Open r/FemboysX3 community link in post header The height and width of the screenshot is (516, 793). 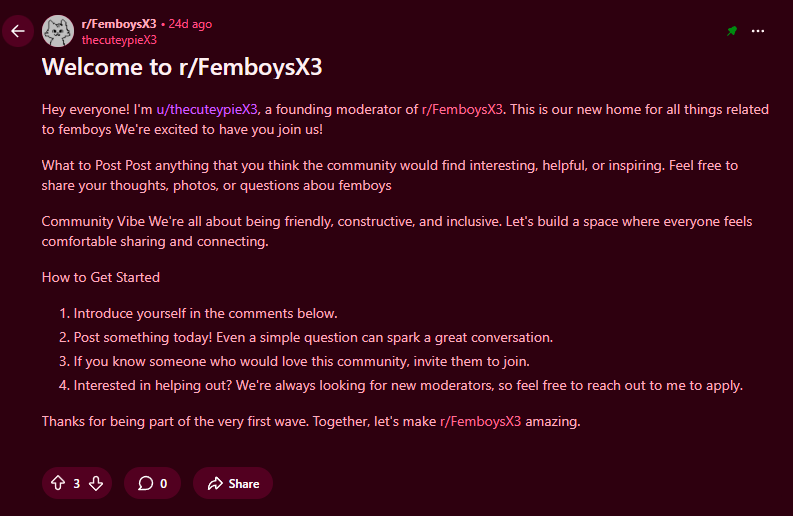pos(118,24)
